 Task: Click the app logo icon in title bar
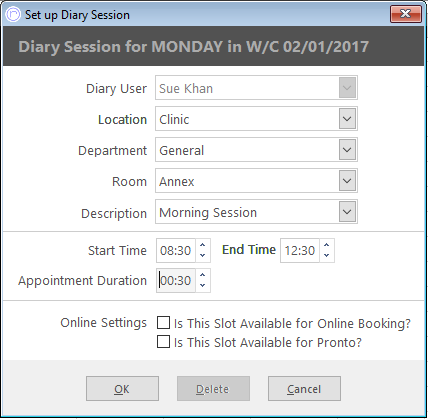pos(13,14)
